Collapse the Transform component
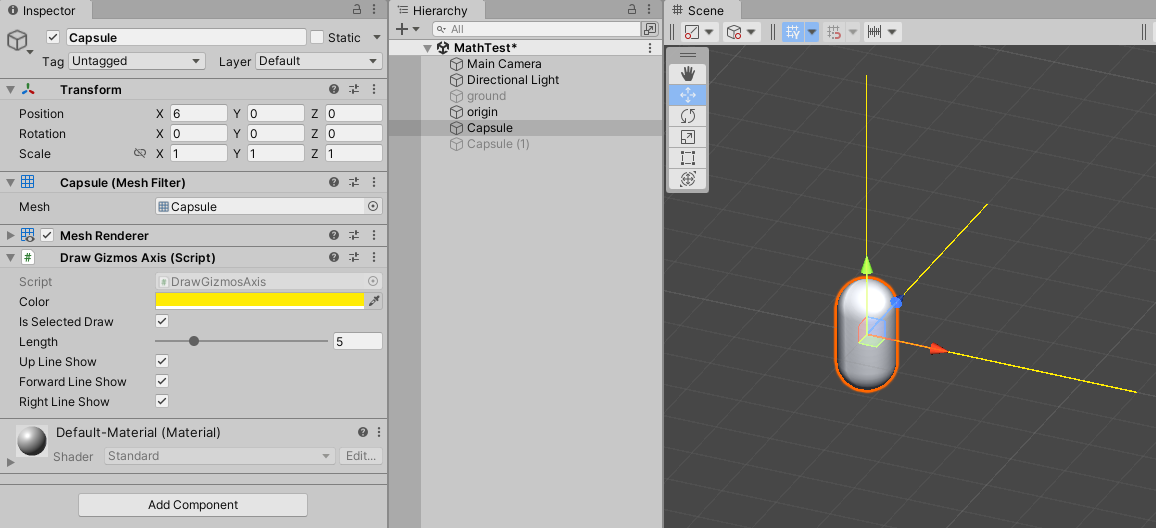Viewport: 1156px width, 528px height. 10,89
